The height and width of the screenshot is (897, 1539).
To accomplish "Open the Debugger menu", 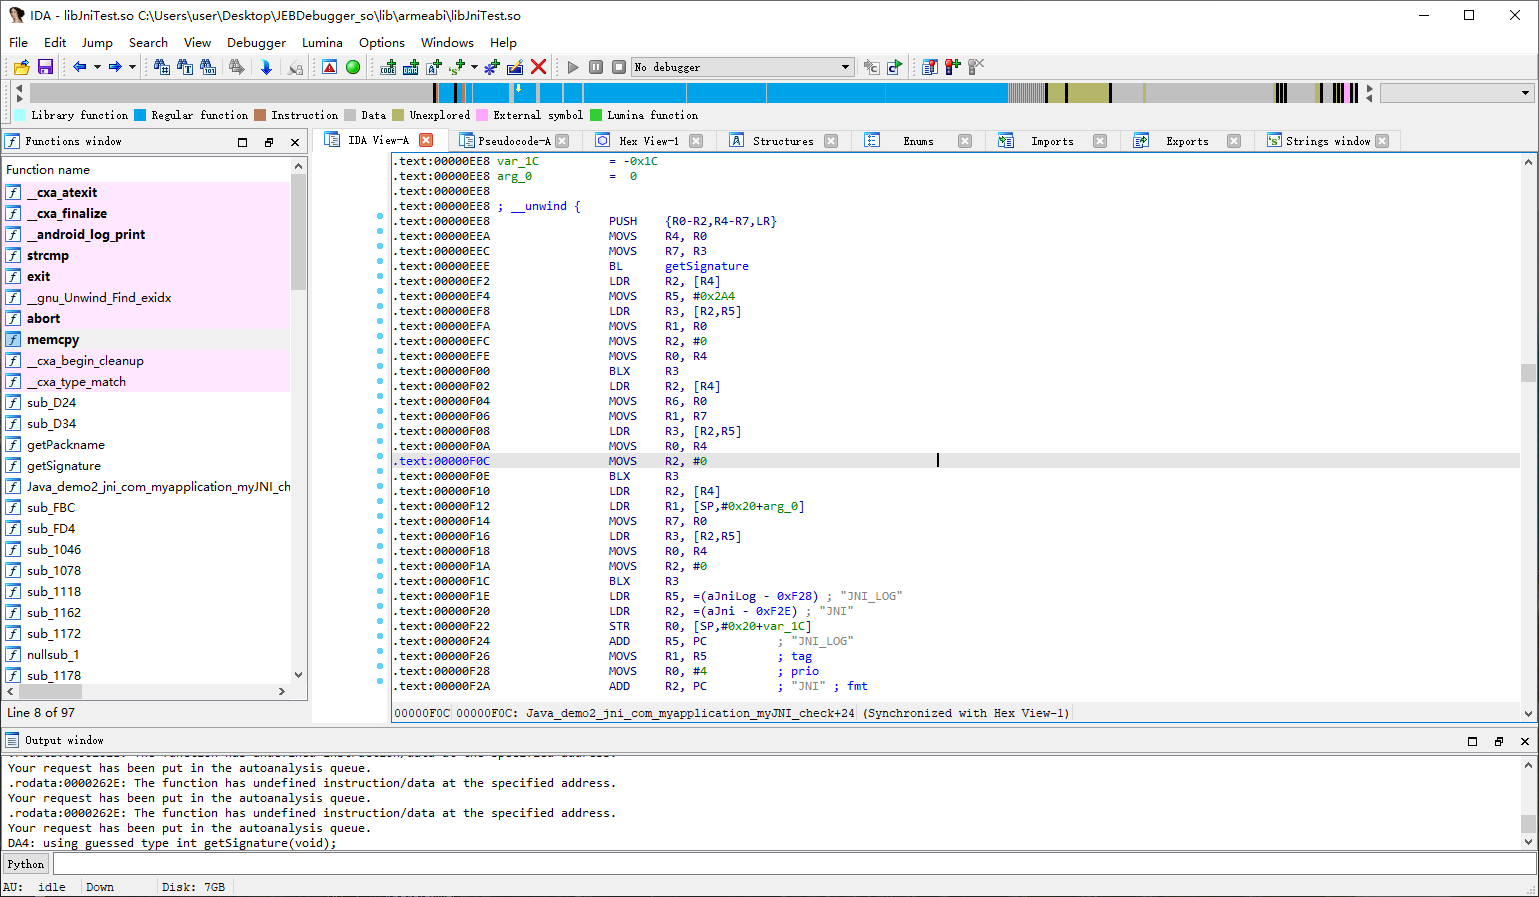I will 256,43.
